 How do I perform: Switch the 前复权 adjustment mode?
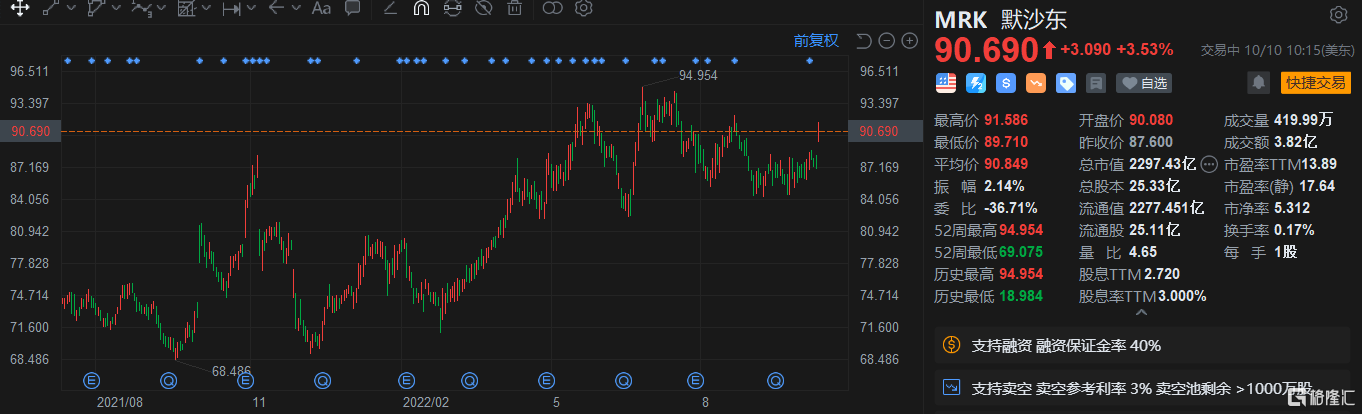pos(816,41)
